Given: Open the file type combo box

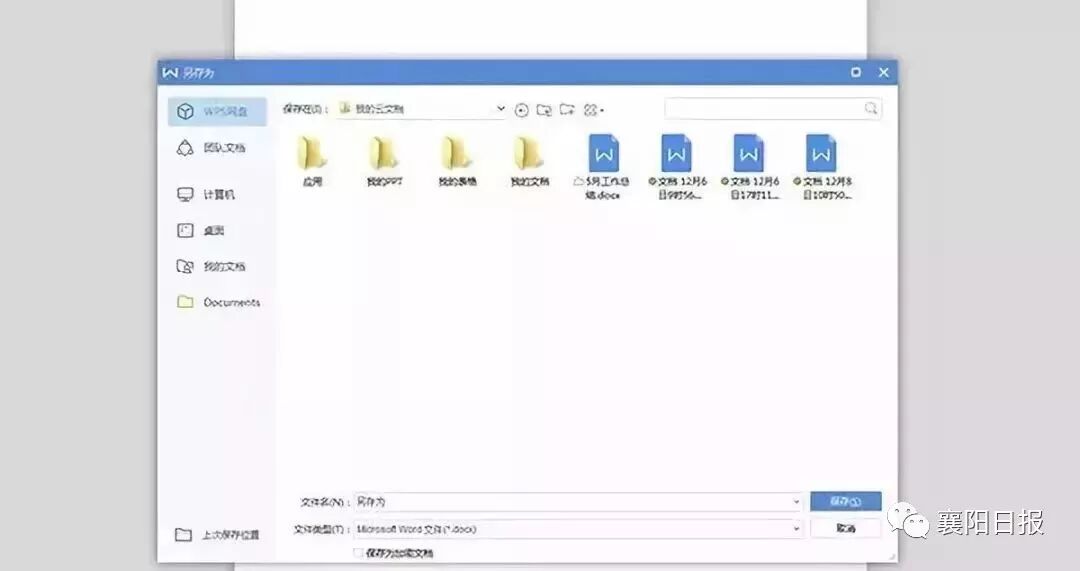Looking at the screenshot, I should click(x=579, y=529).
